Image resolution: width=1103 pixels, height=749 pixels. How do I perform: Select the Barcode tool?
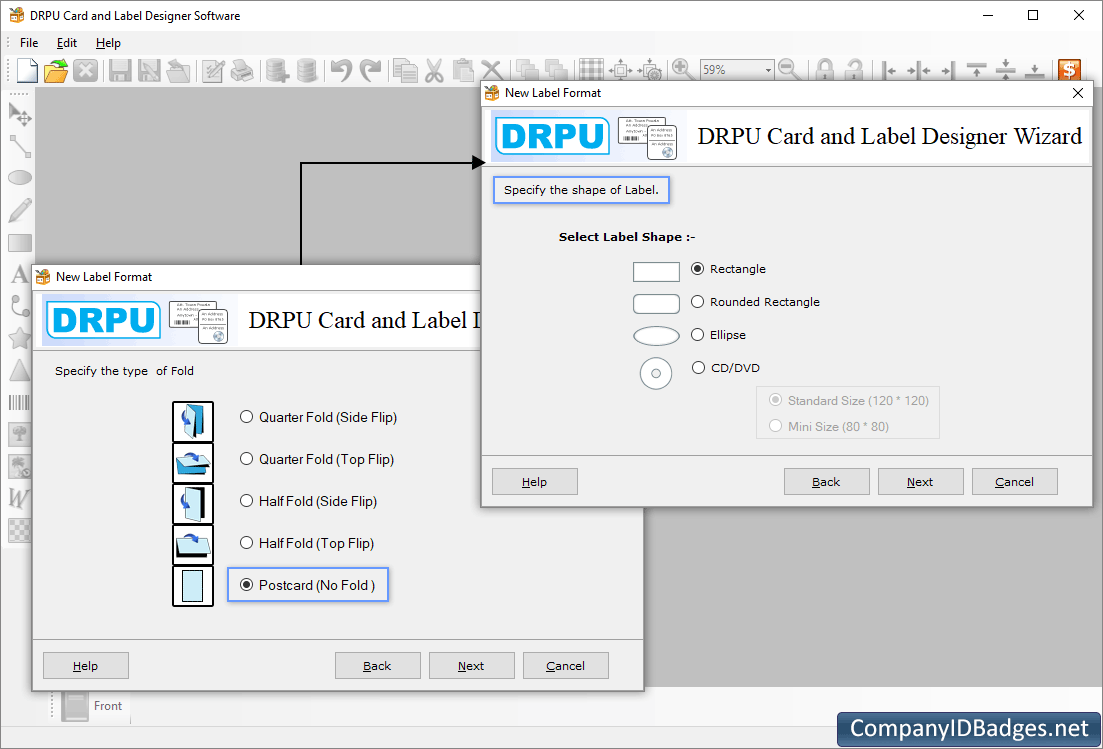click(20, 402)
